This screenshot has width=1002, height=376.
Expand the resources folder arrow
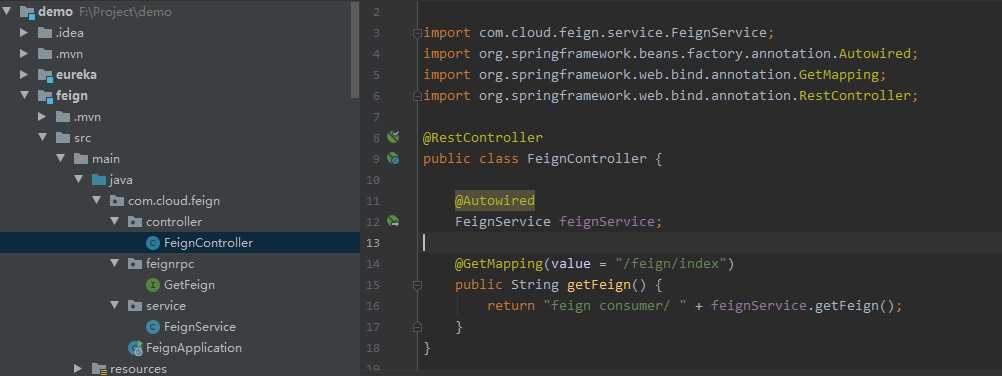click(x=78, y=369)
